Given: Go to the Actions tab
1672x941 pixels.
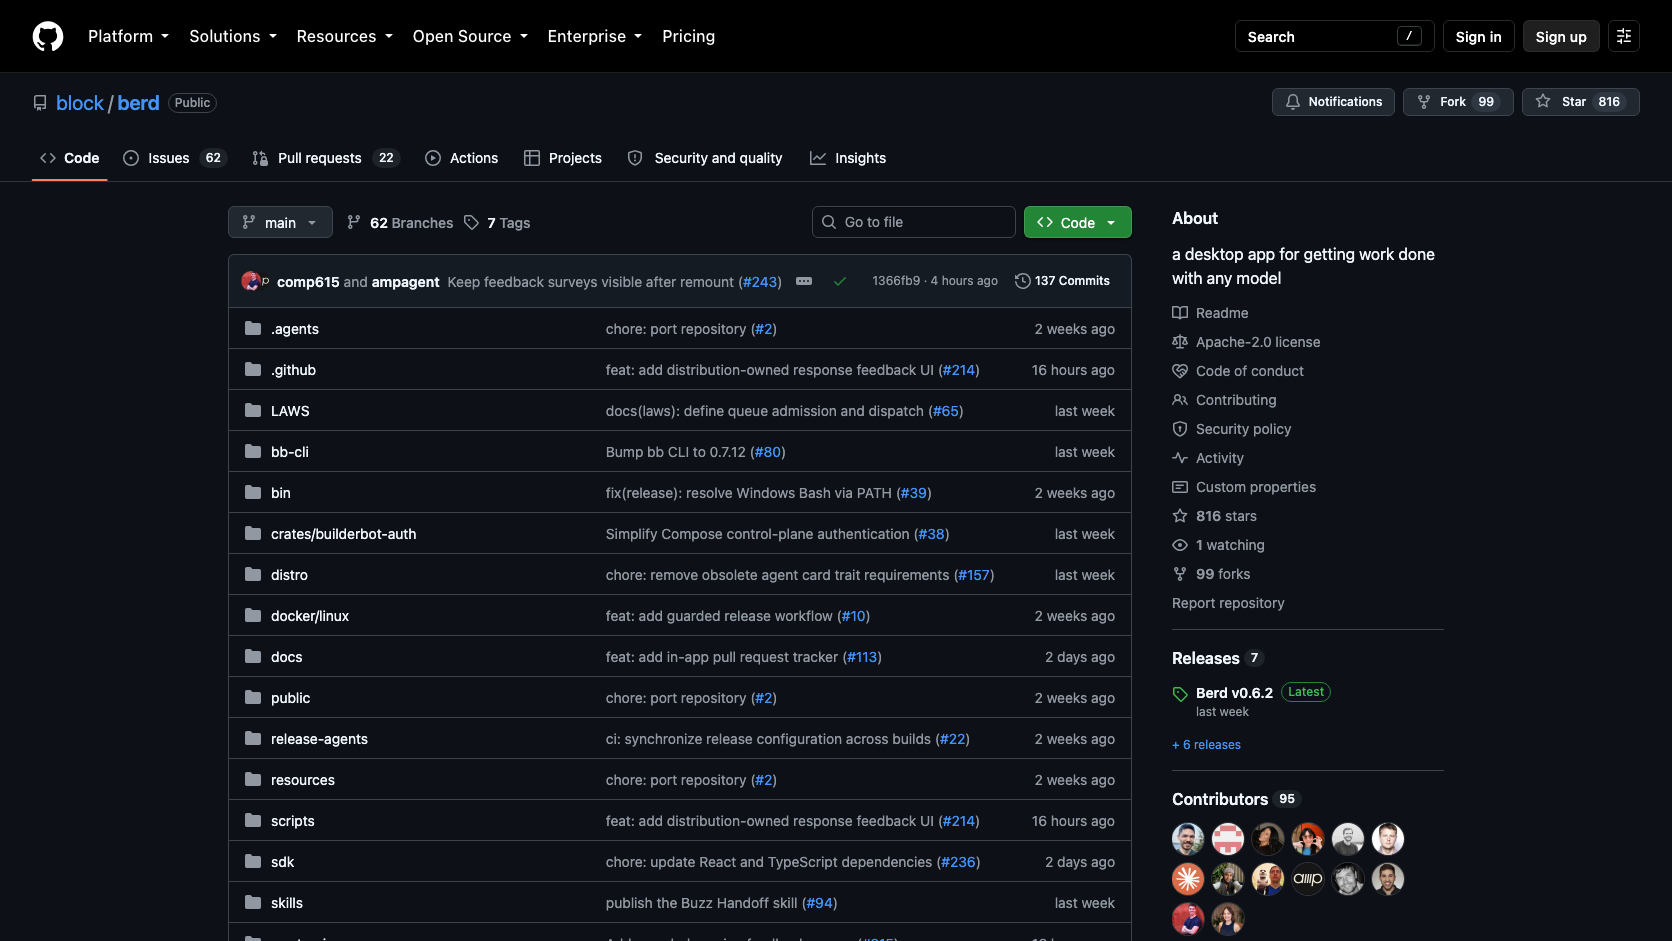Looking at the screenshot, I should pyautogui.click(x=461, y=158).
